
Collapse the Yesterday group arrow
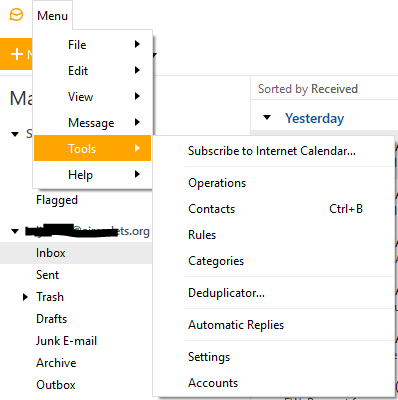point(267,117)
